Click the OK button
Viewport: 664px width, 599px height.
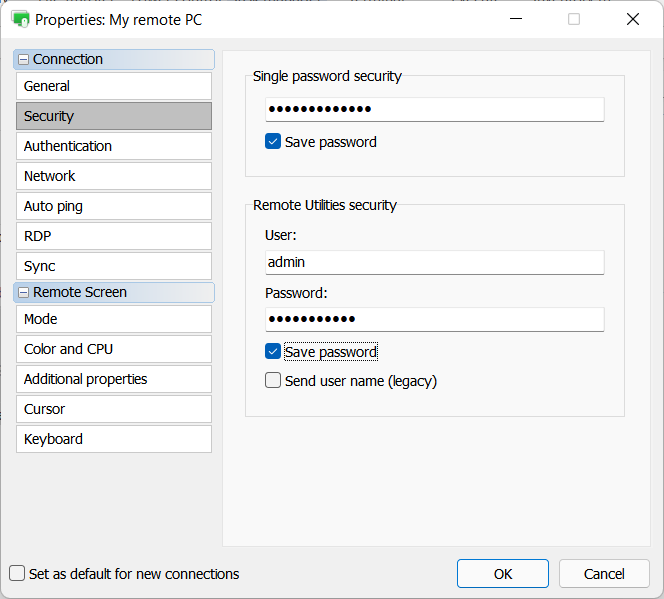[502, 574]
